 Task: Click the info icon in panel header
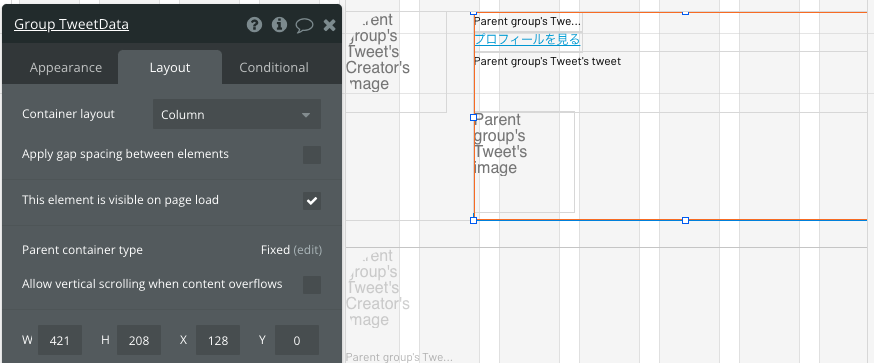click(279, 25)
